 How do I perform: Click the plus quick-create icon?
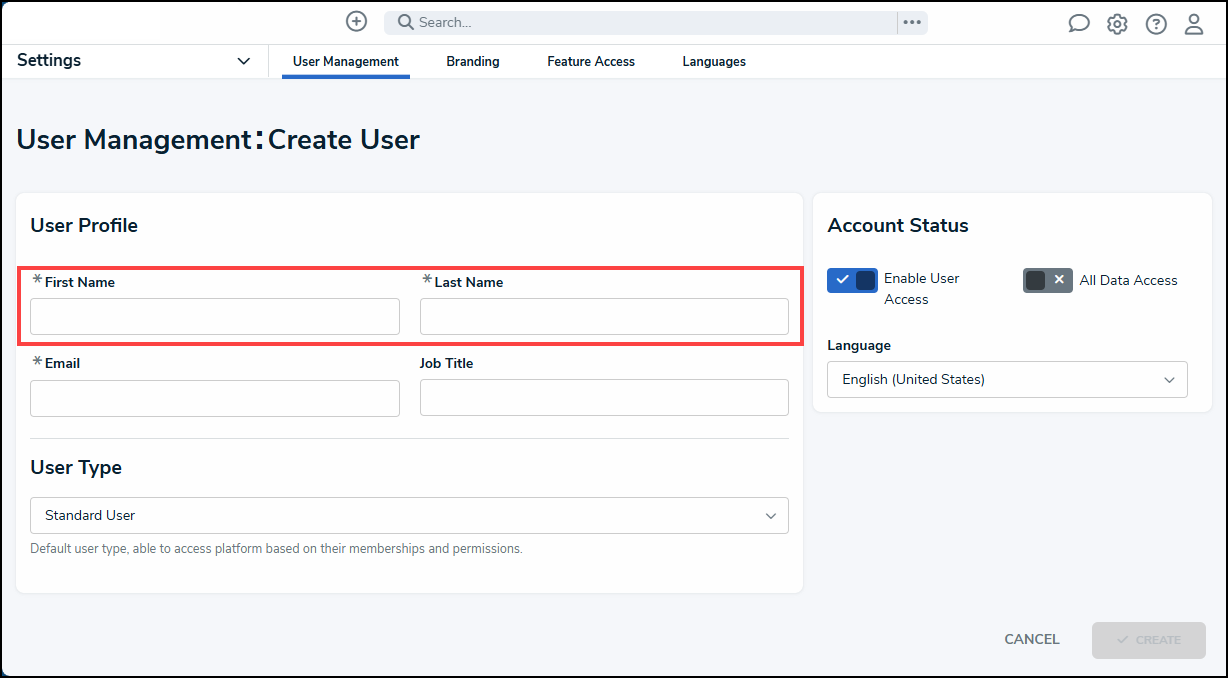(x=356, y=22)
